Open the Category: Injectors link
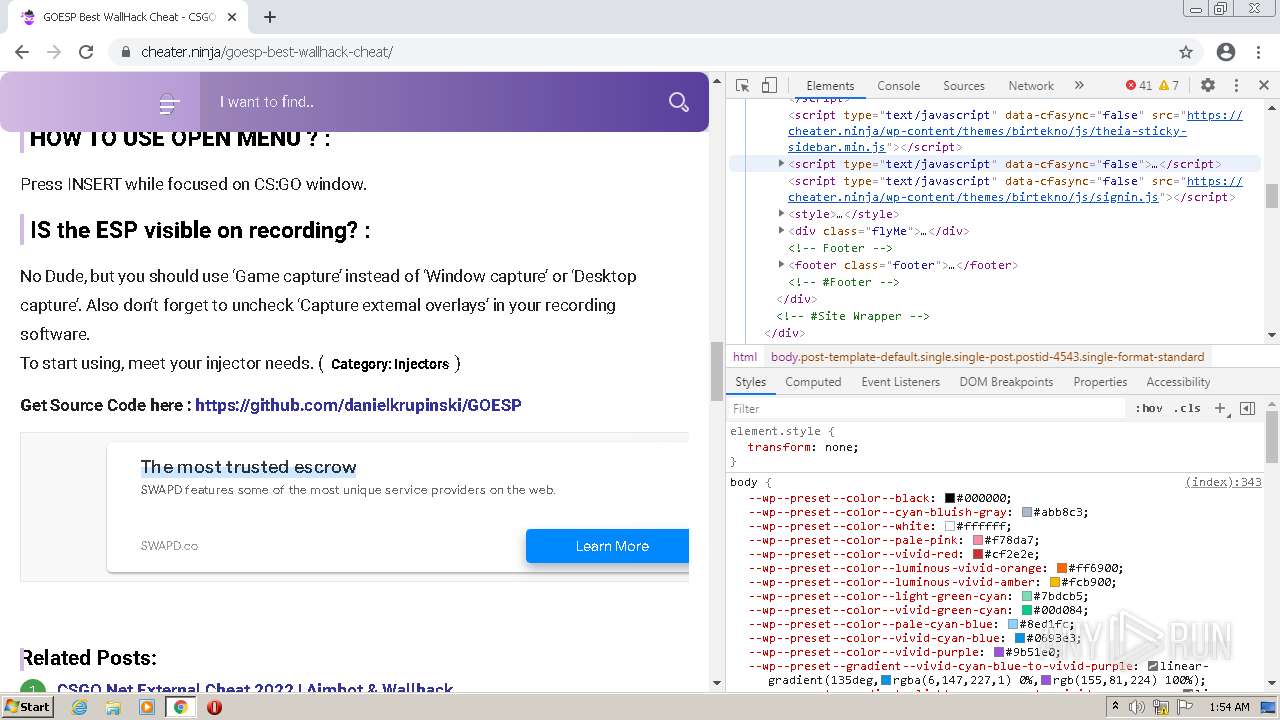This screenshot has height=720, width=1280. click(390, 364)
